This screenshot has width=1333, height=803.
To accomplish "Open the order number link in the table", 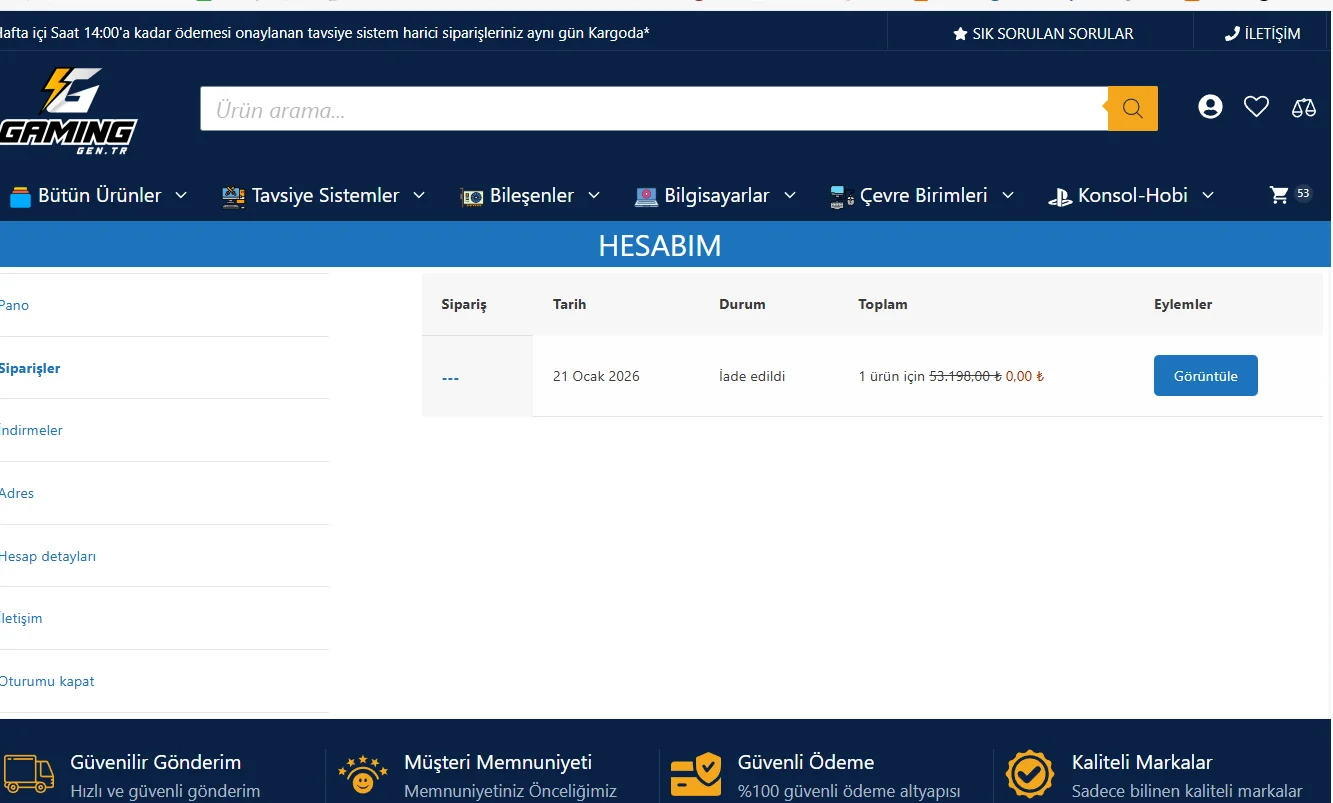I will pos(450,377).
